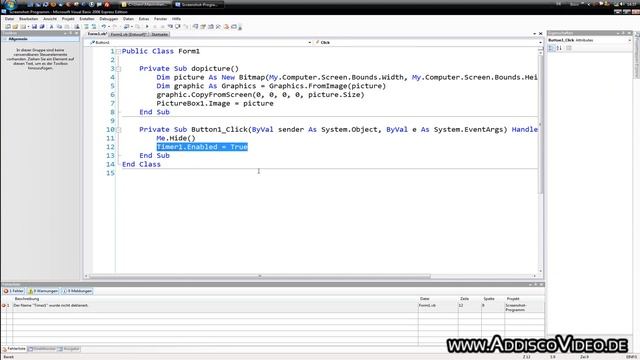The image size is (640, 360).
Task: Open Solution Explorer from toolbar icon
Action: (195, 27)
